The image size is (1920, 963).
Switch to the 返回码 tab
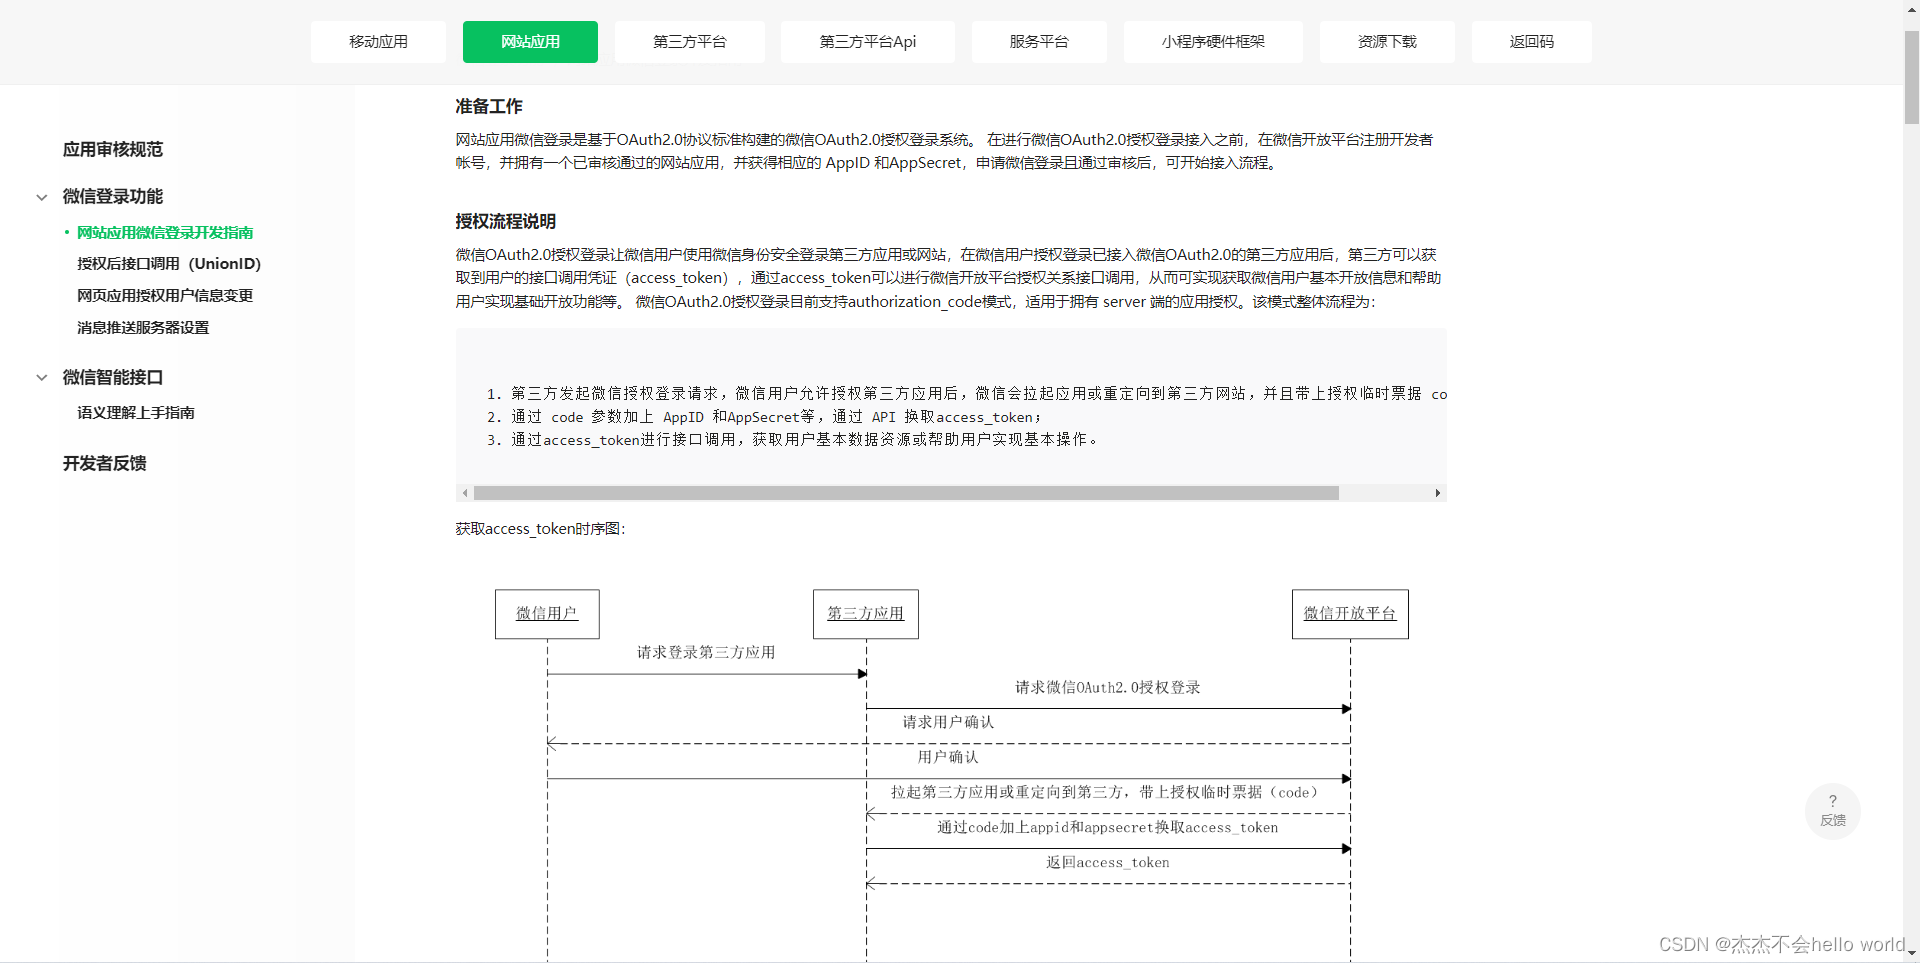pyautogui.click(x=1531, y=42)
